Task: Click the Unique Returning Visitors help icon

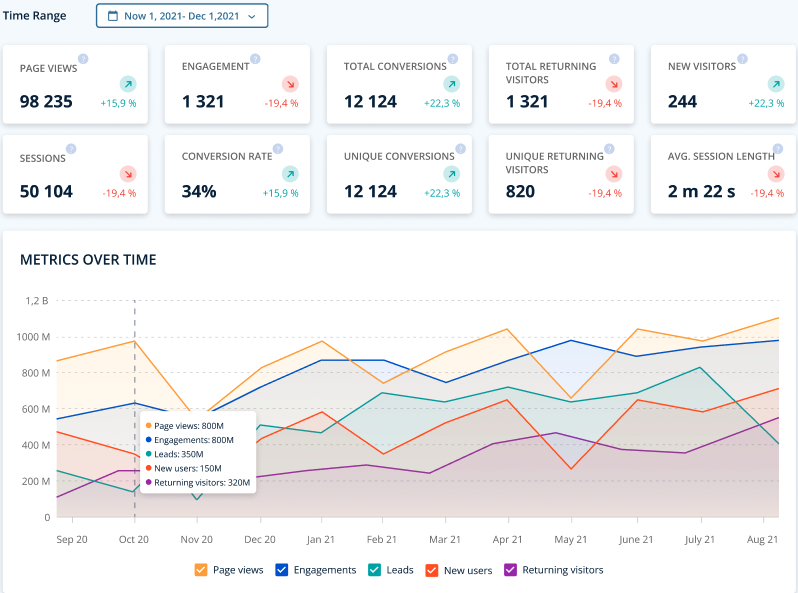Action: 609,149
